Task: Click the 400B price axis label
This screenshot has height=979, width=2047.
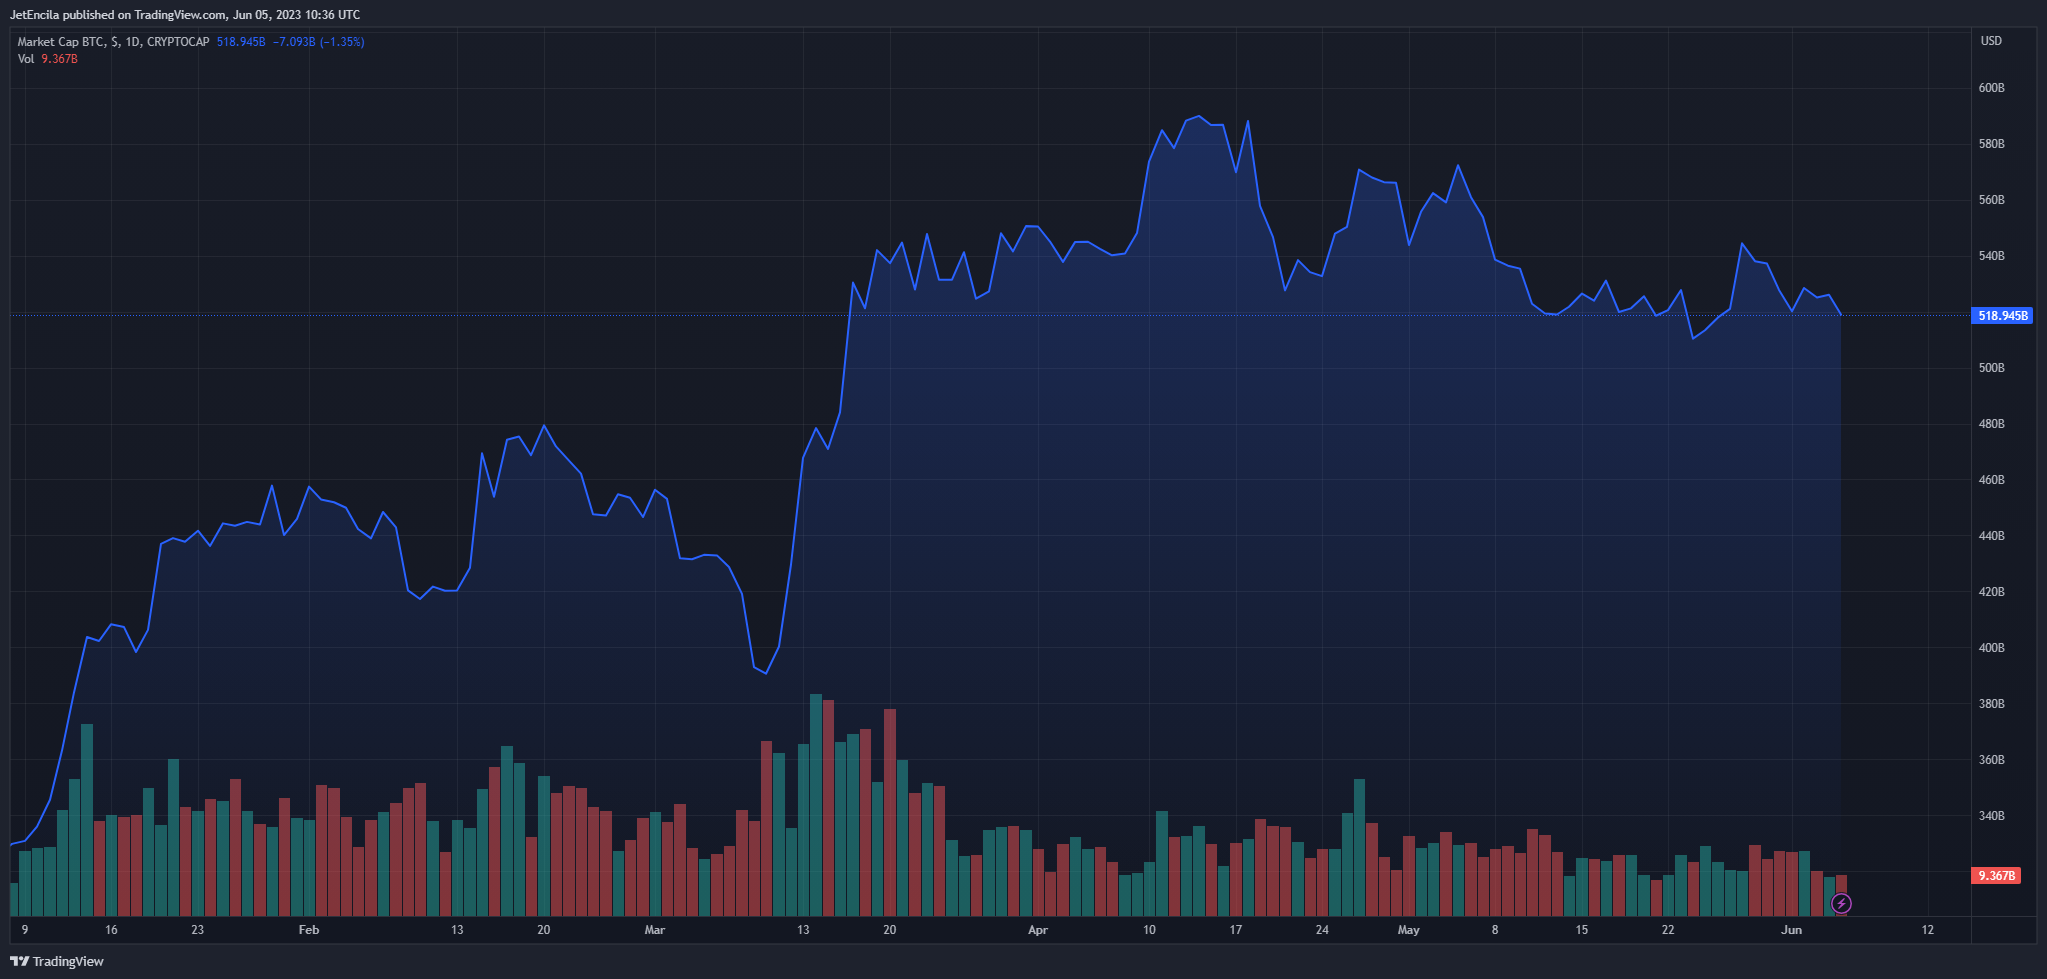Action: 1991,648
